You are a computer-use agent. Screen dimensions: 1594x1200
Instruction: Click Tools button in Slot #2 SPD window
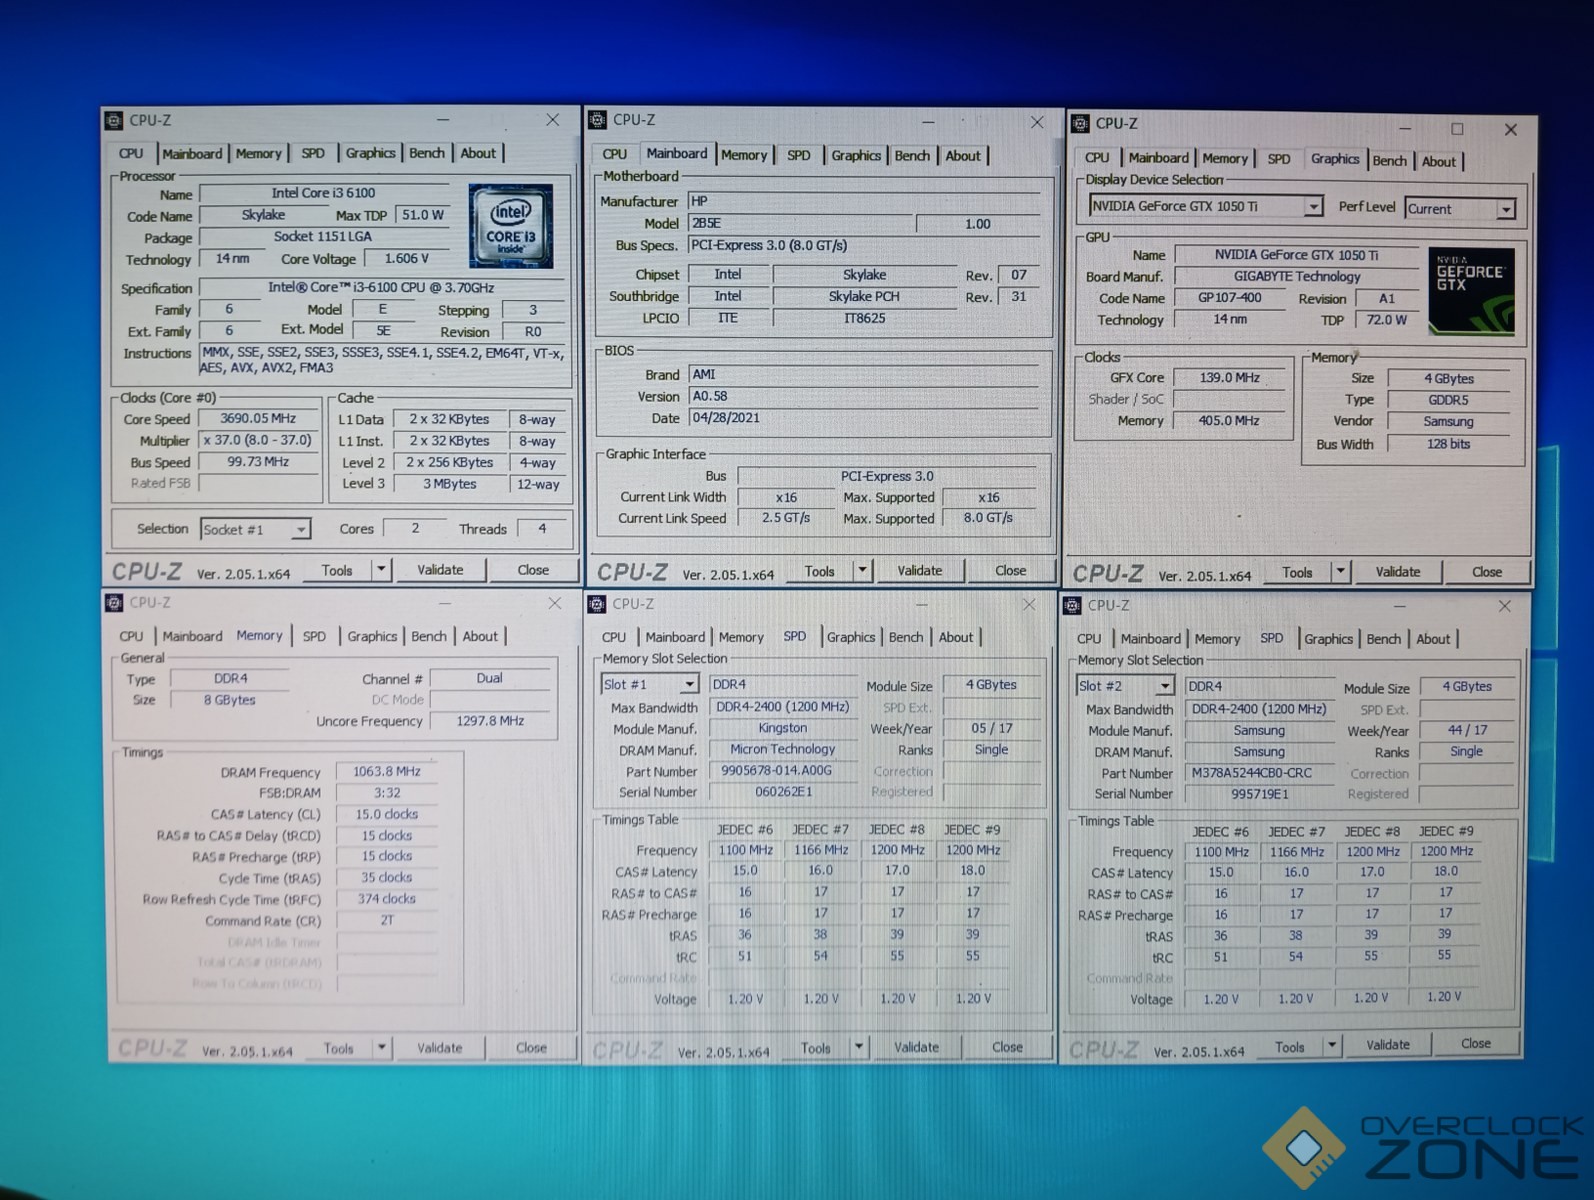tap(1289, 1047)
